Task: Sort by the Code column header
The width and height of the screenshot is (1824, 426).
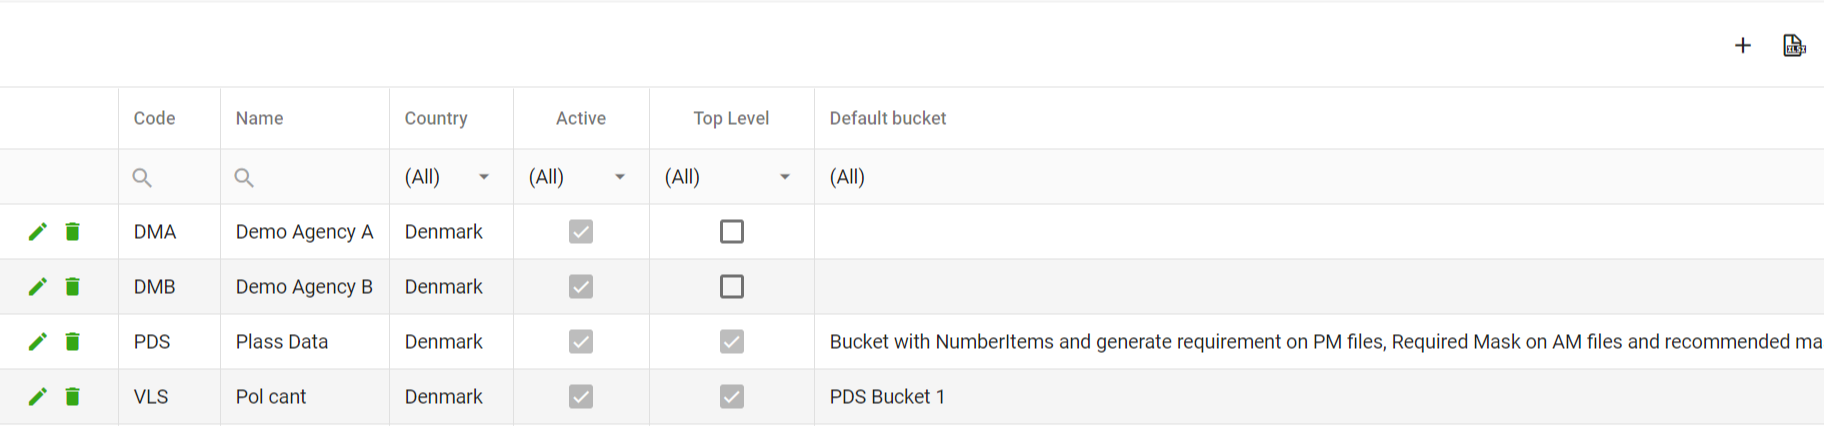Action: tap(155, 118)
